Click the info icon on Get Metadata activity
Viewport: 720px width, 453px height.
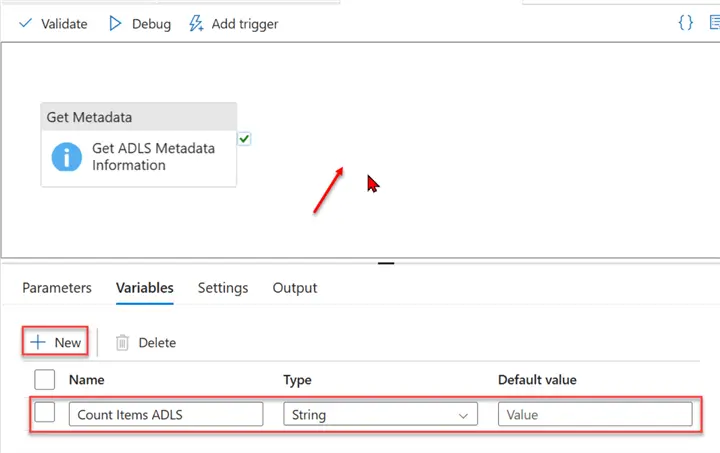pos(66,157)
